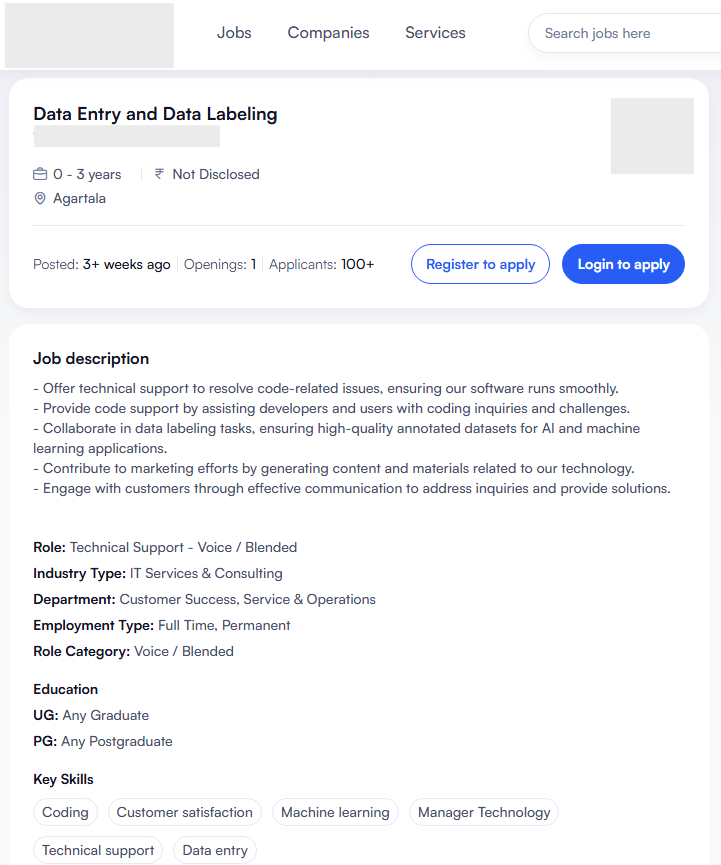
Task: Select the Manager Technology skill chip
Action: click(x=484, y=812)
